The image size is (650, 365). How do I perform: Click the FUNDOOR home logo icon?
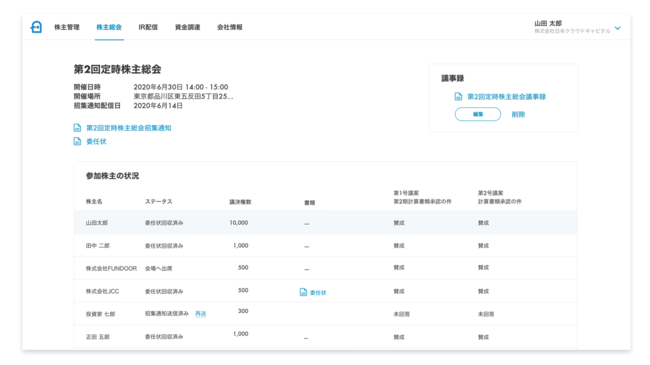36,27
